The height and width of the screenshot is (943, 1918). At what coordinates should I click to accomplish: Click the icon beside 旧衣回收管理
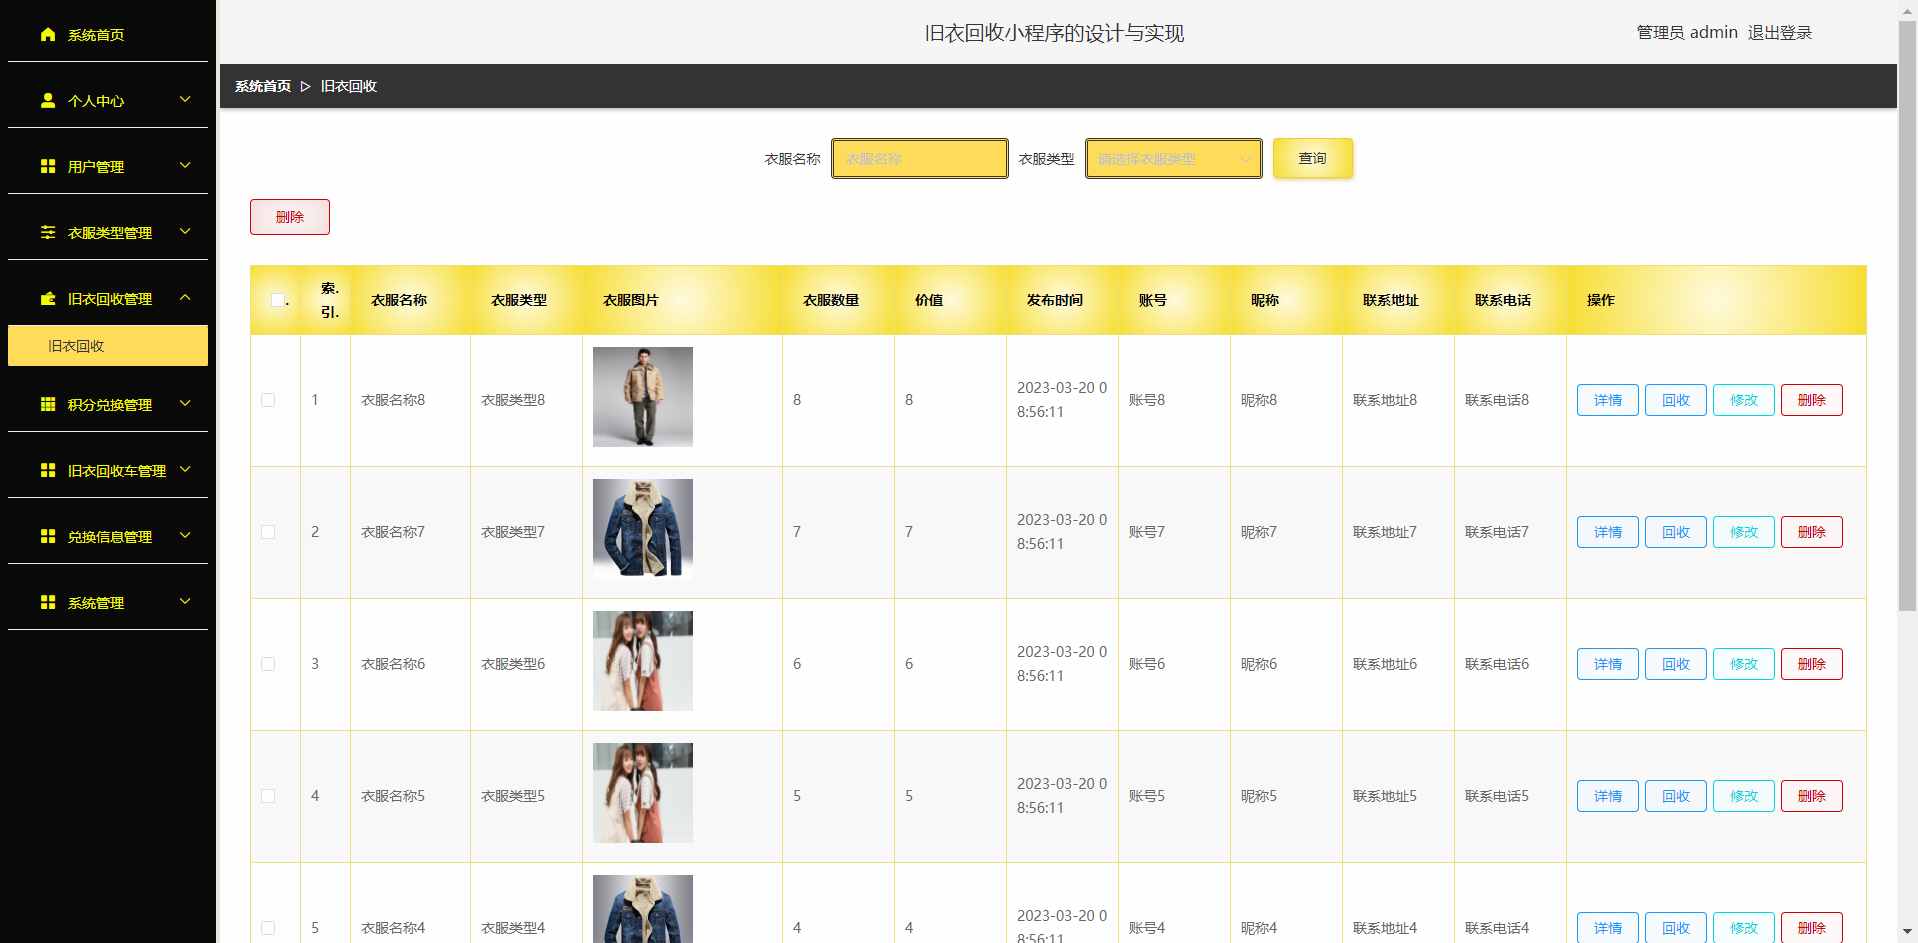(48, 298)
